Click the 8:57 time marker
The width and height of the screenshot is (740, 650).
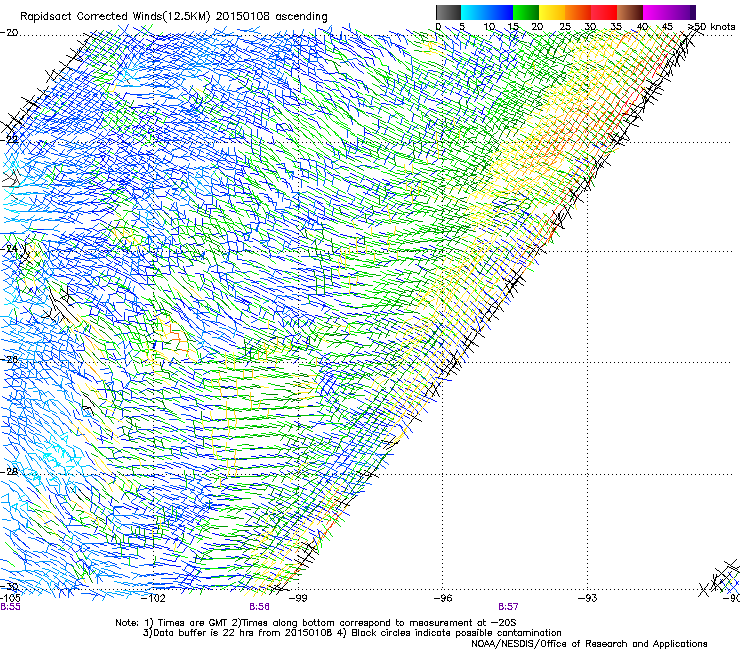(x=508, y=607)
